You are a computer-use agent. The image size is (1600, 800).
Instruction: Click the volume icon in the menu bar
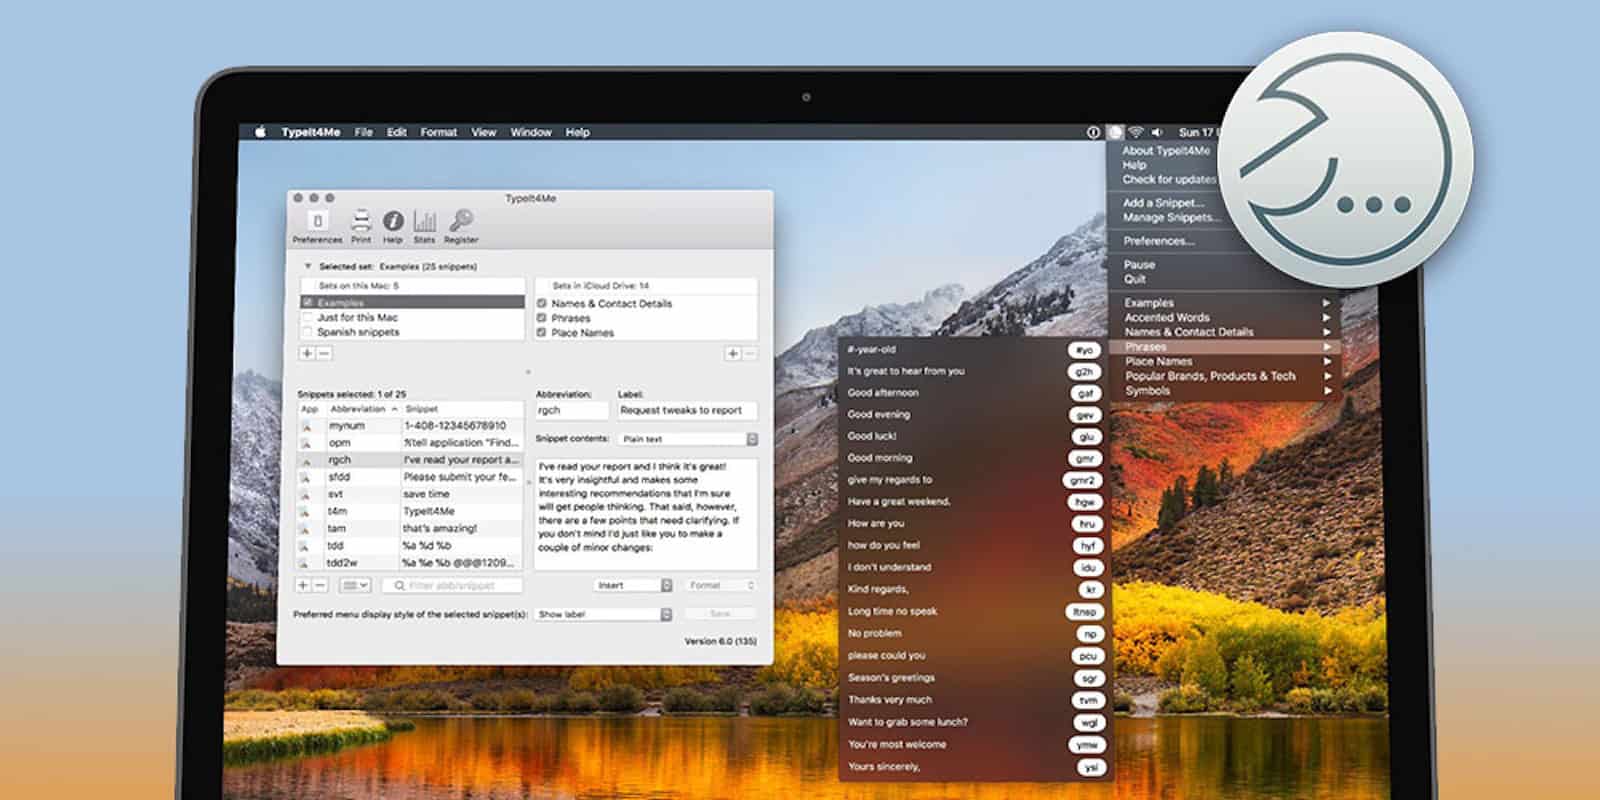(x=1158, y=132)
